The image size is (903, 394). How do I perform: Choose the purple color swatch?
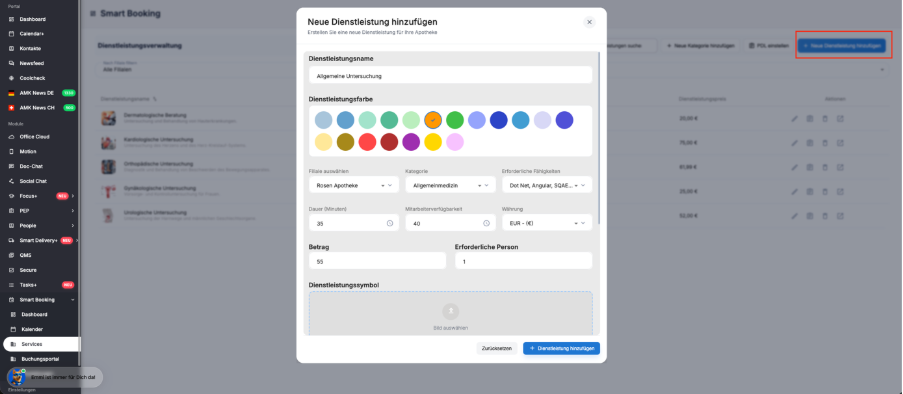point(411,142)
